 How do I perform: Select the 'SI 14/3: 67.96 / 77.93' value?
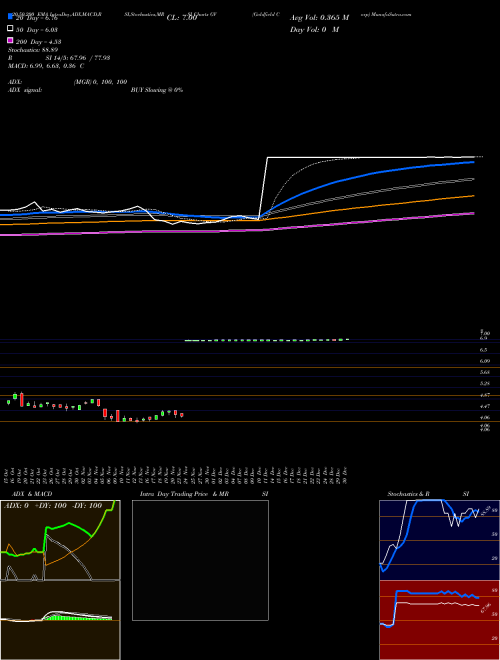click(x=79, y=58)
